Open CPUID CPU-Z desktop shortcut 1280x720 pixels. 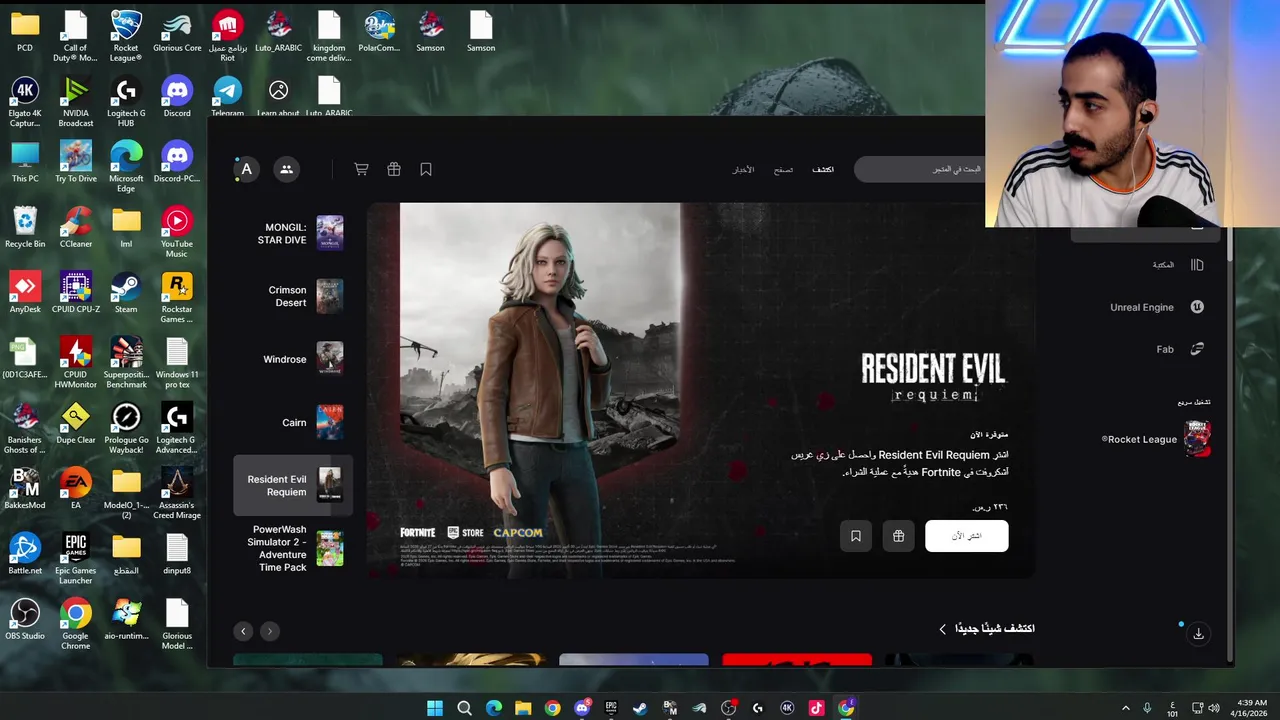click(76, 293)
